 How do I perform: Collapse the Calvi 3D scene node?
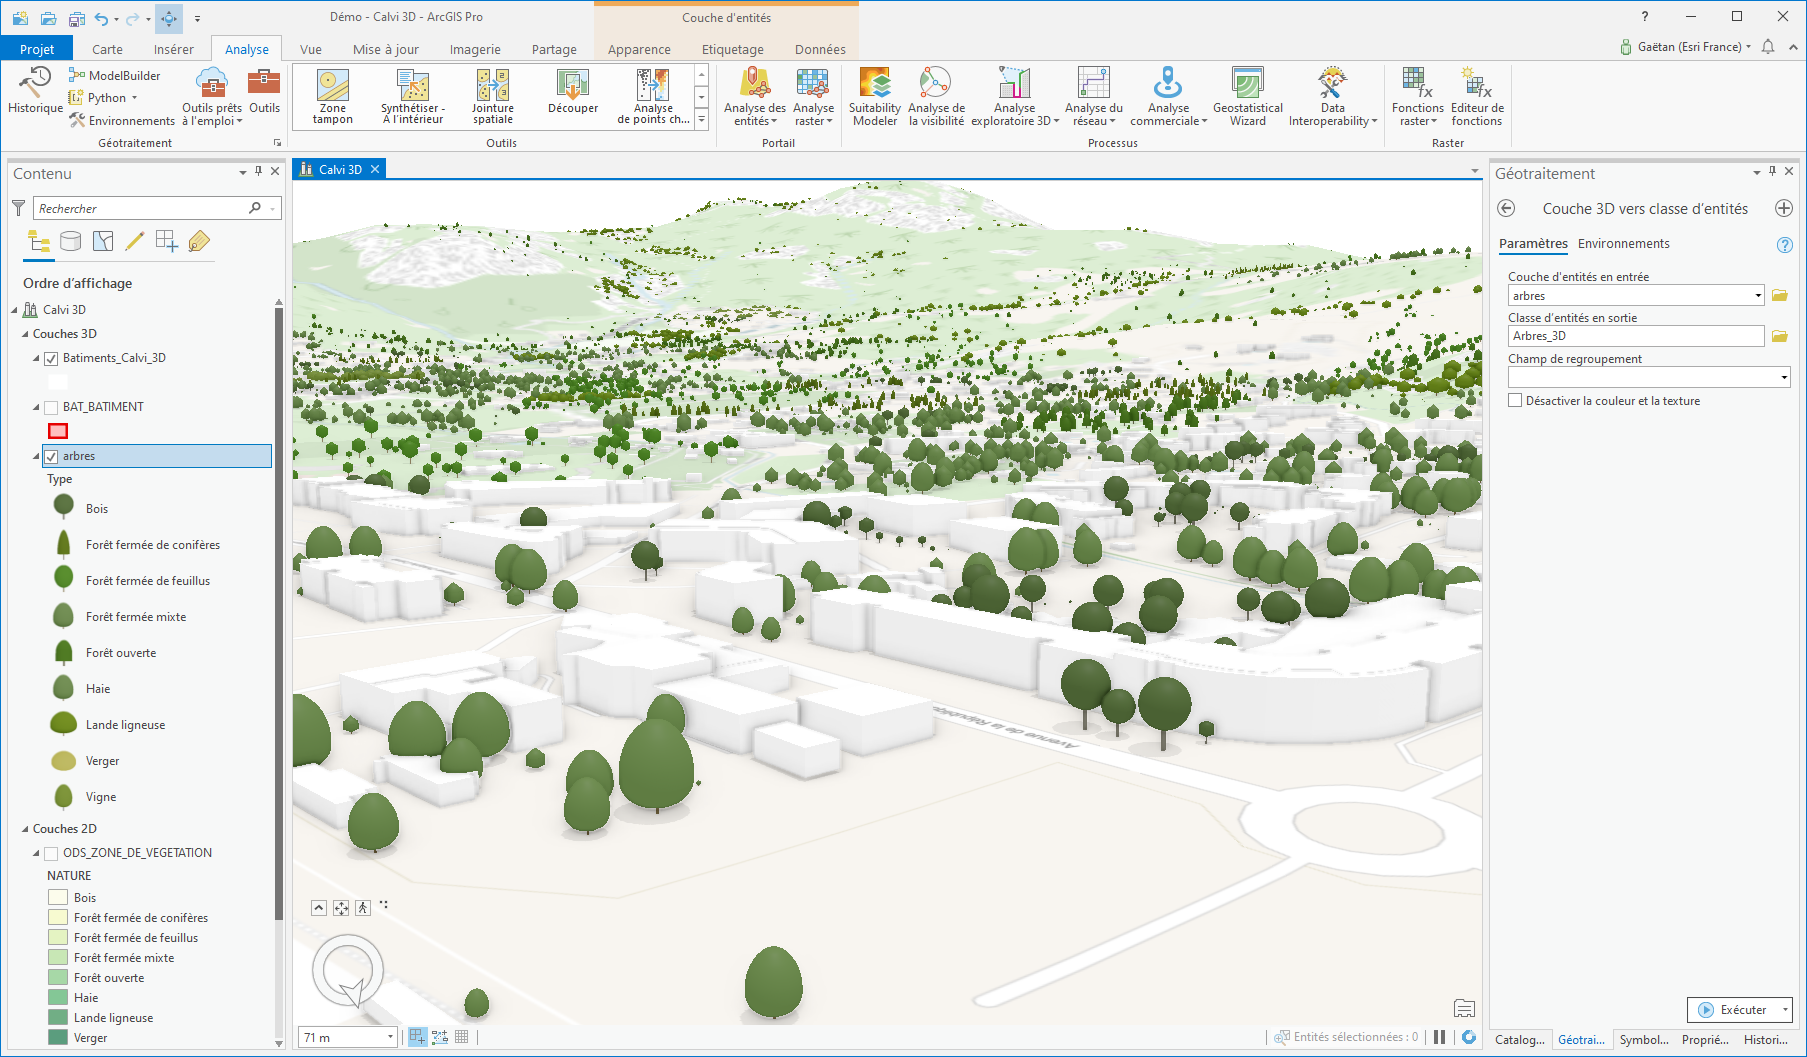[x=14, y=310]
